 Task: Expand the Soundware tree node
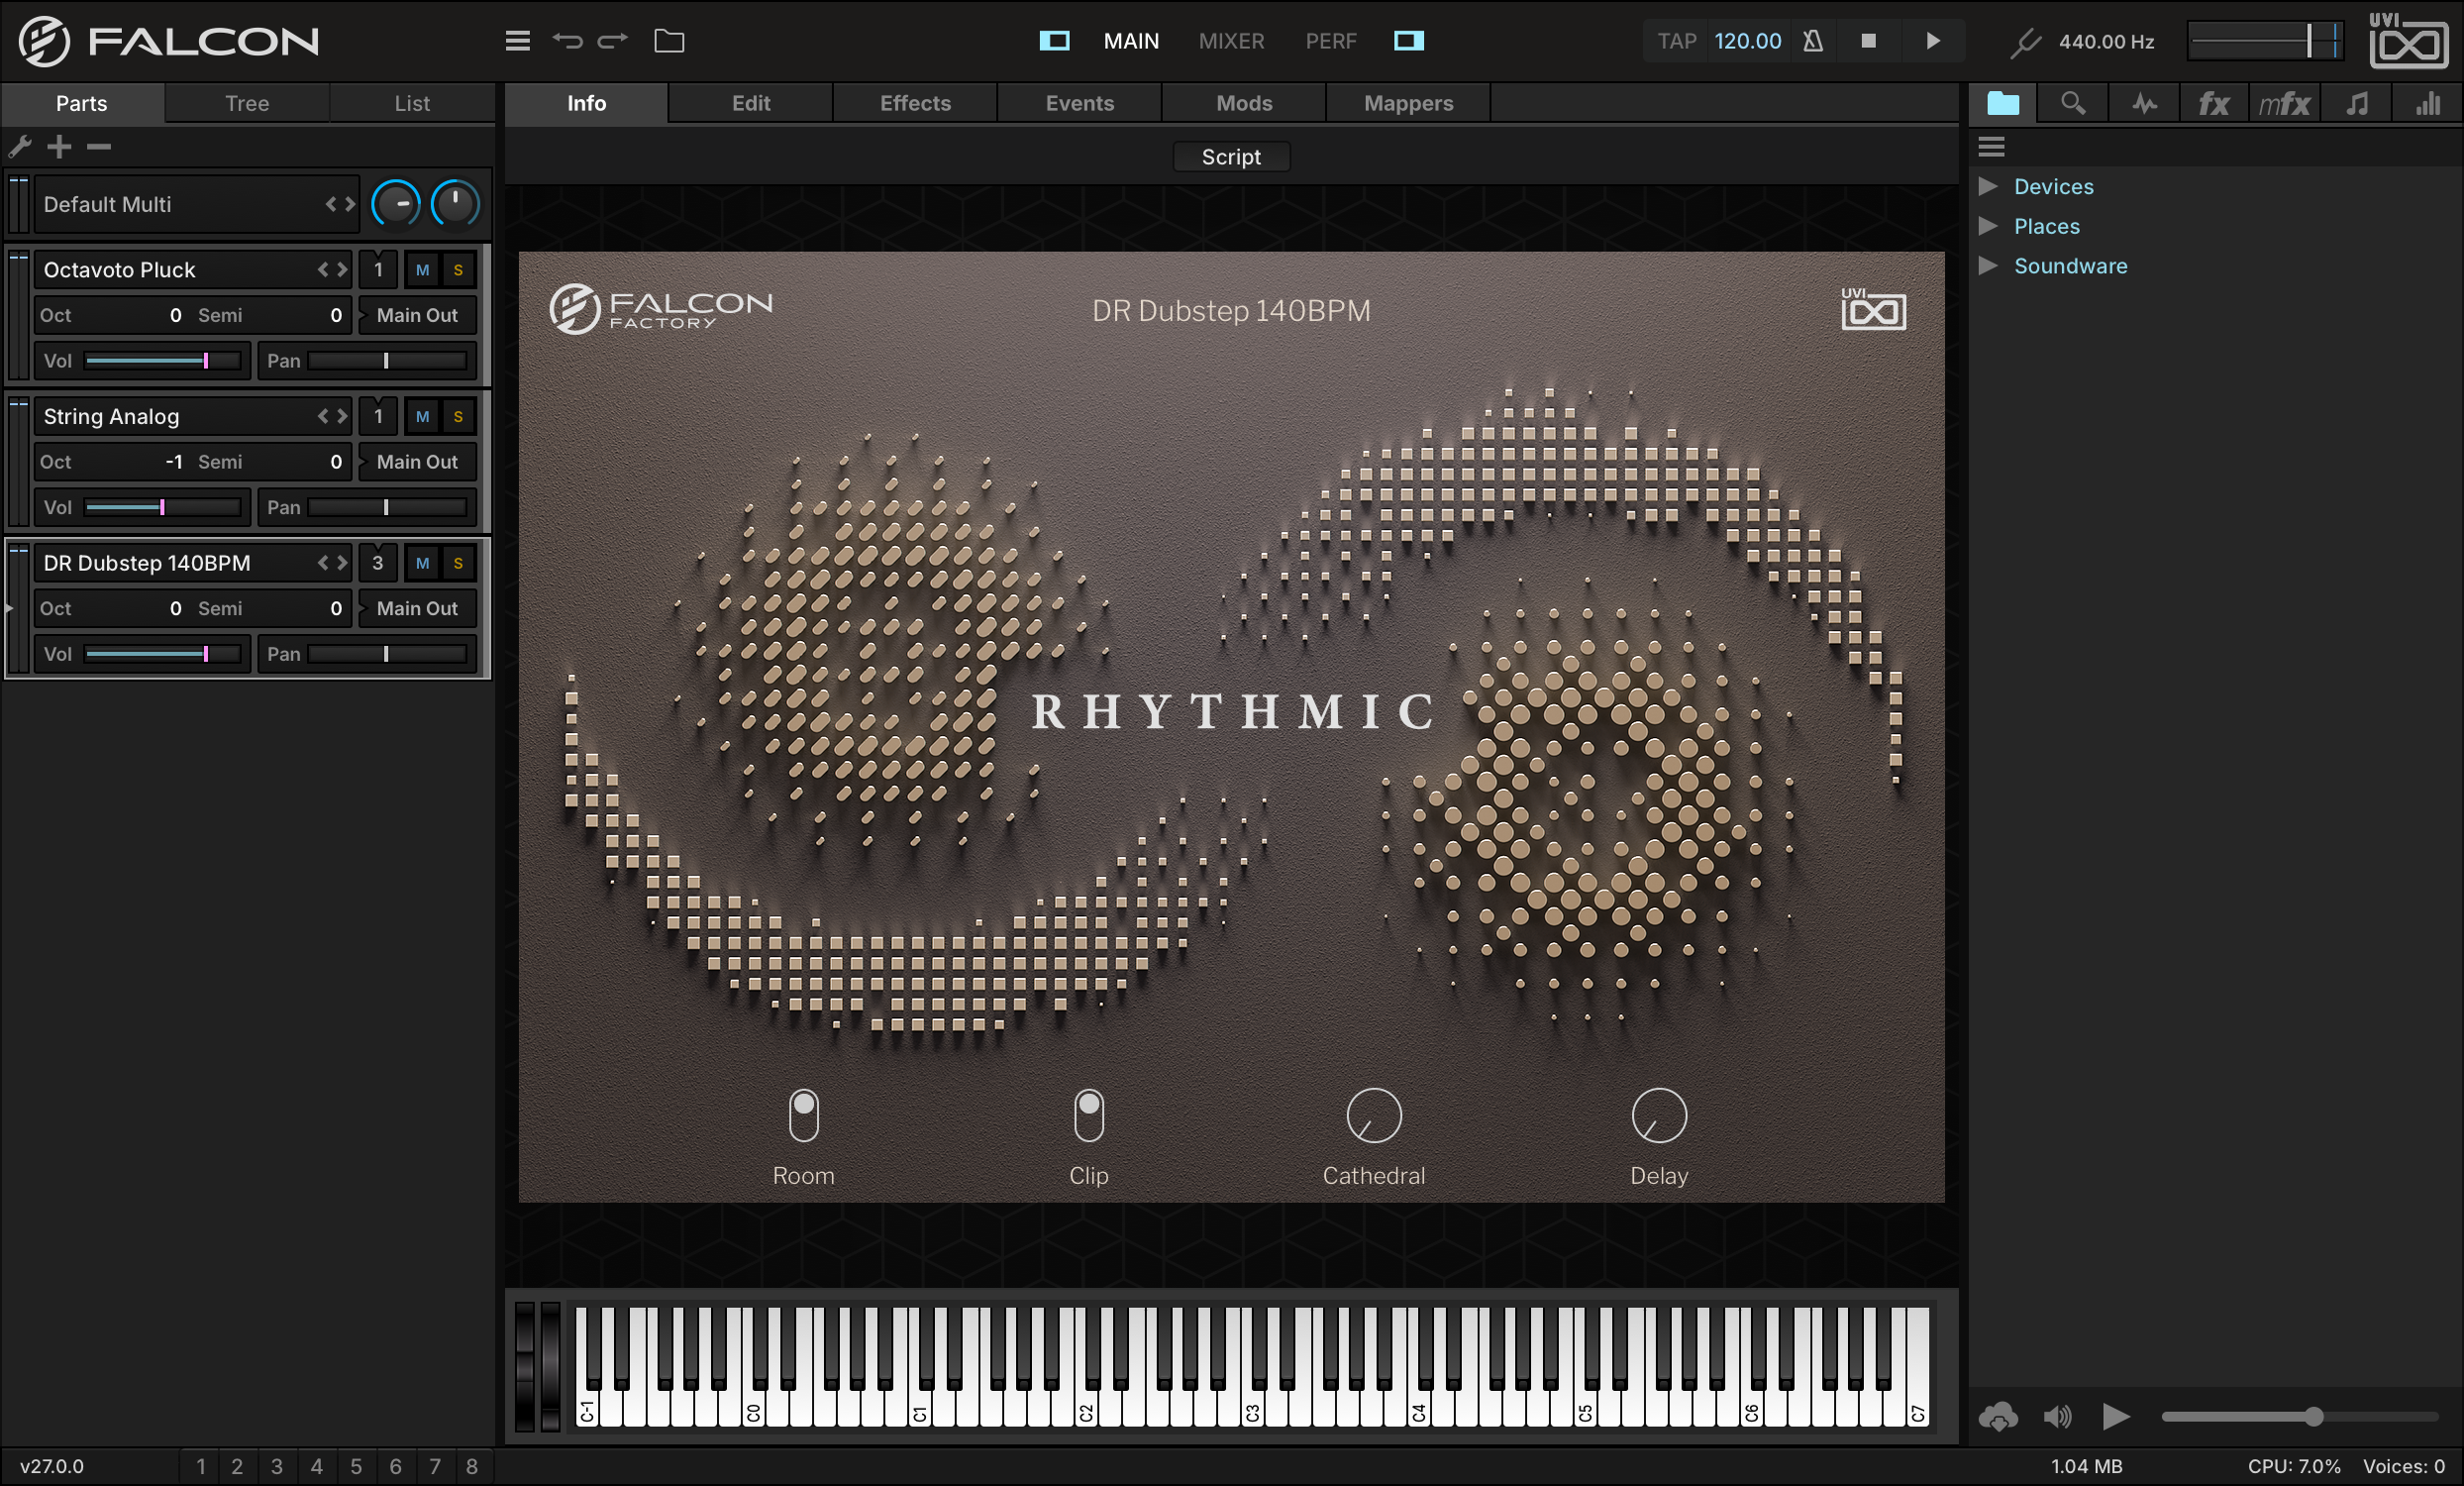pos(1988,266)
